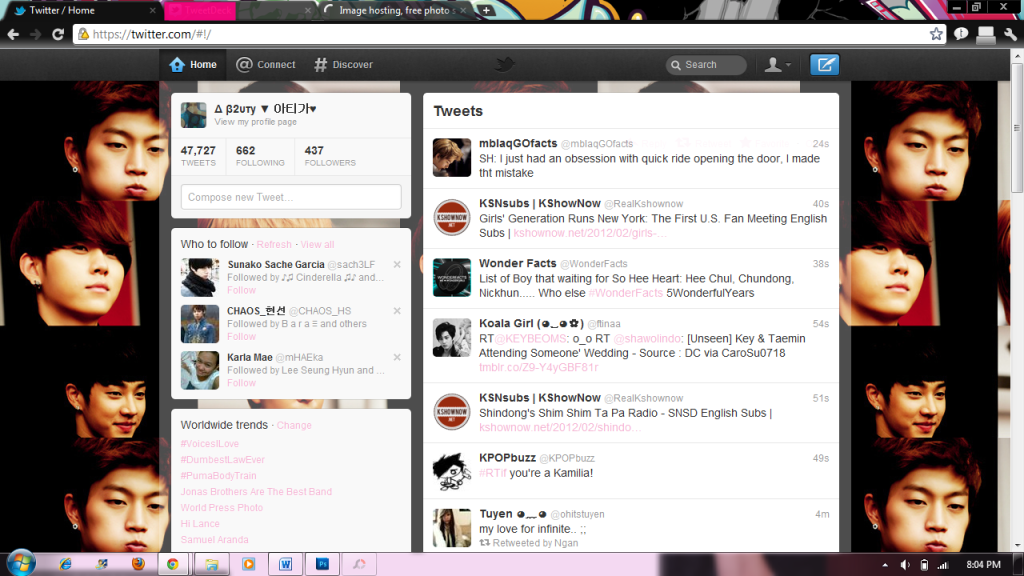Open the new browser tab button
The image size is (1024, 576).
coord(486,10)
